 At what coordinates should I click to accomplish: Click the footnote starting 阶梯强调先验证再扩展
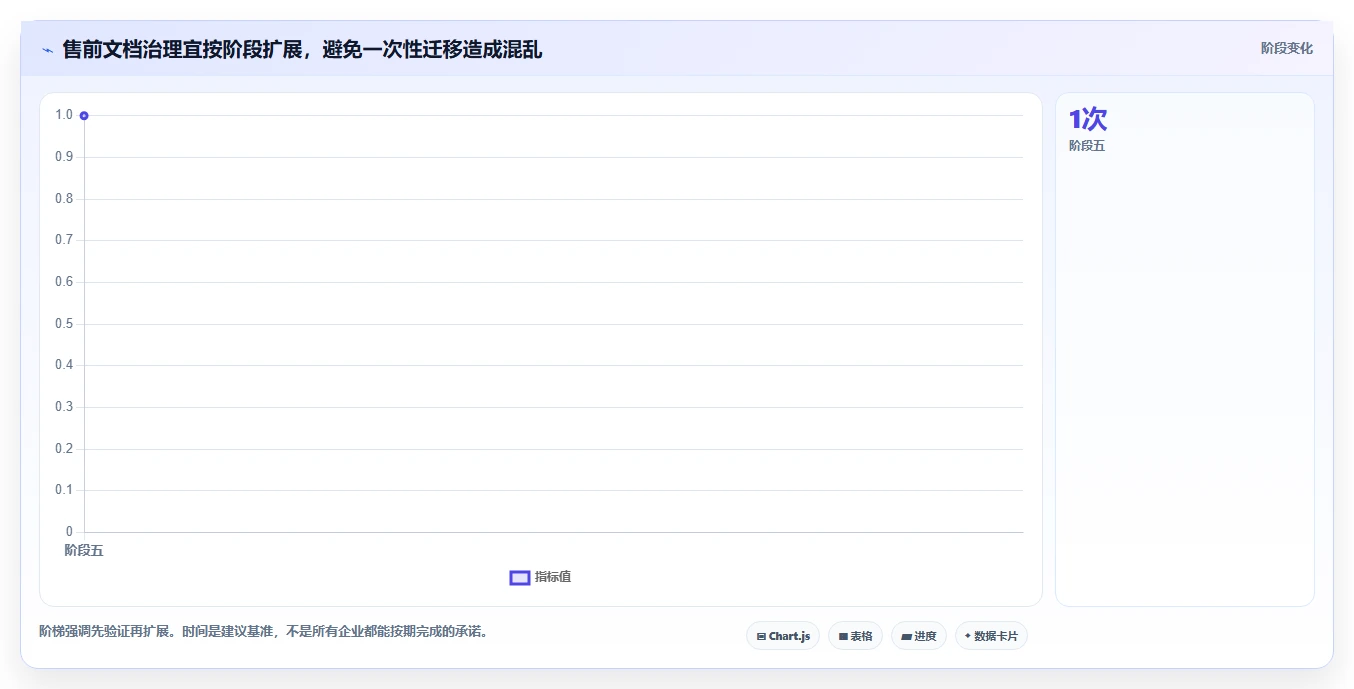coord(263,632)
